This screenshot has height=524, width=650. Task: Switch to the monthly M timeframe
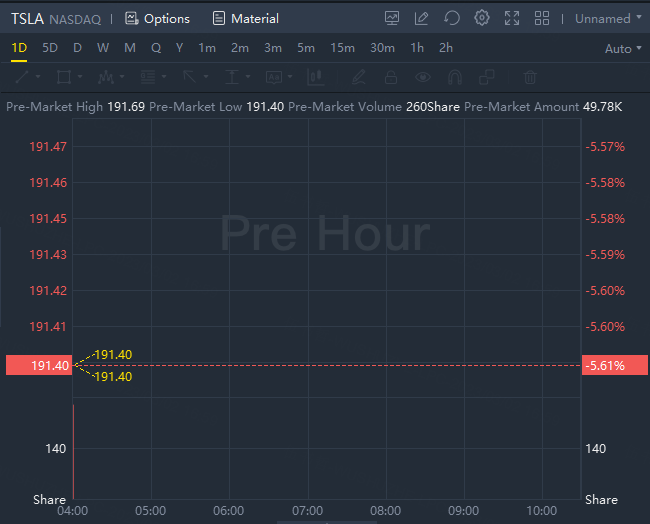(130, 48)
